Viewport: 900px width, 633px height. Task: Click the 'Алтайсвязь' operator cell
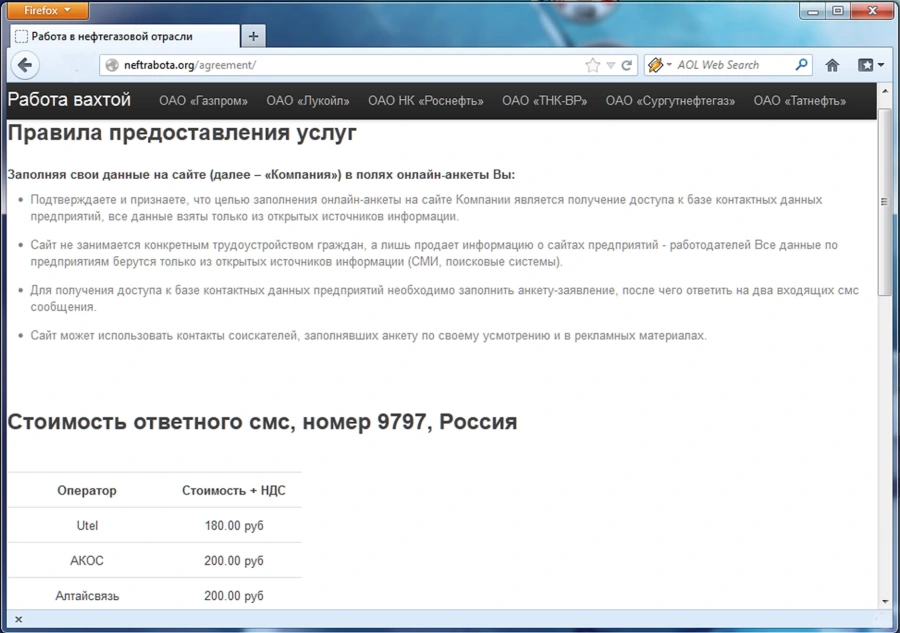pos(87,596)
